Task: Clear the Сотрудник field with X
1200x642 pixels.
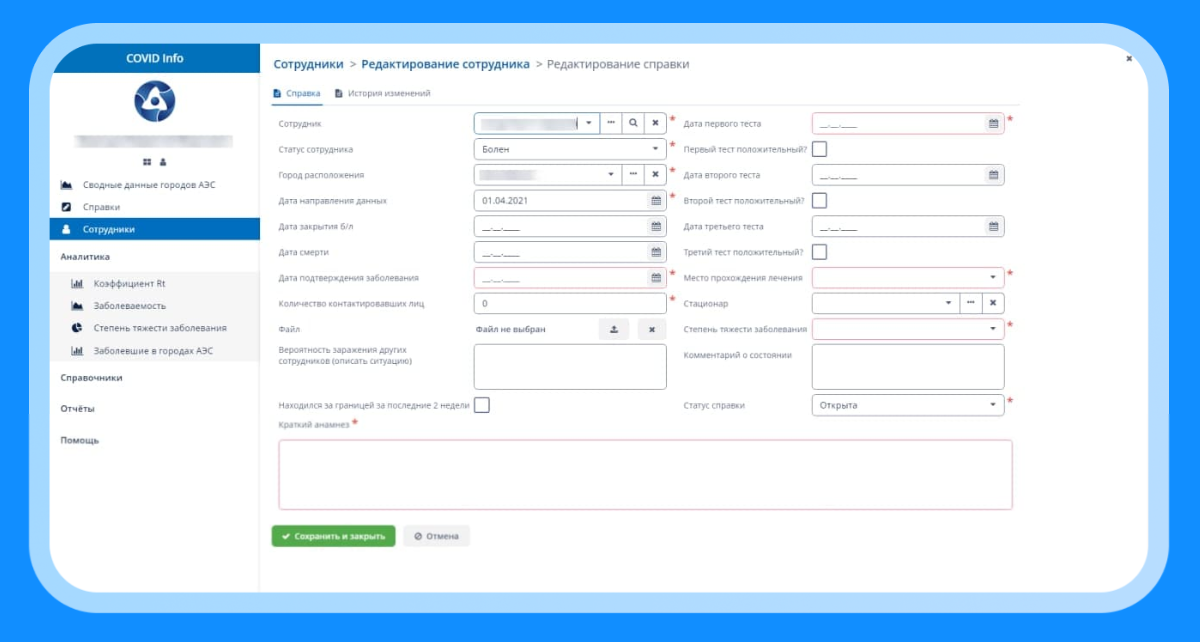Action: pyautogui.click(x=655, y=123)
